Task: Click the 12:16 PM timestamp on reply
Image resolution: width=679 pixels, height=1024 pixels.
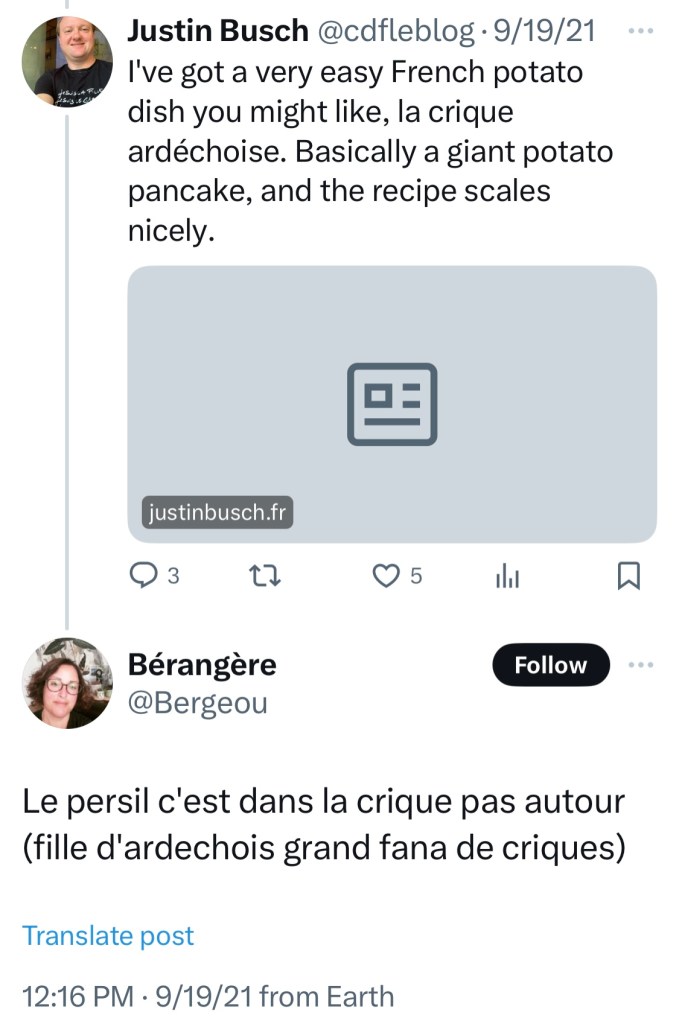Action: 77,996
